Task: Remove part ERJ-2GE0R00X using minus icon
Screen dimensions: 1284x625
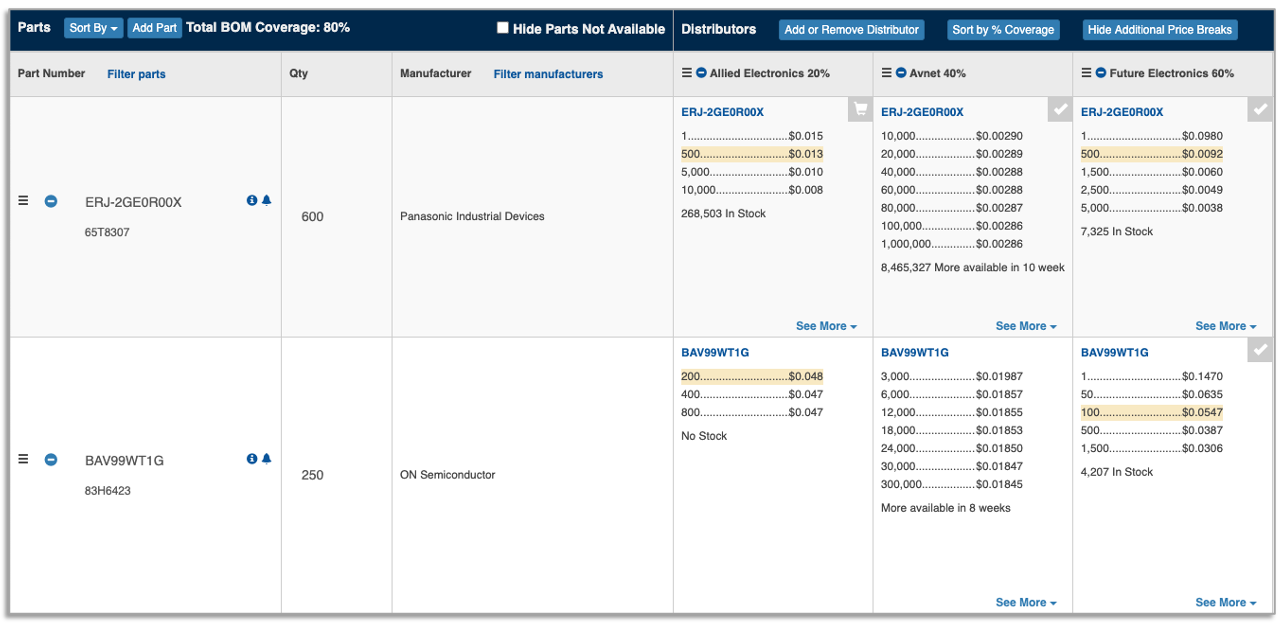Action: pos(51,202)
